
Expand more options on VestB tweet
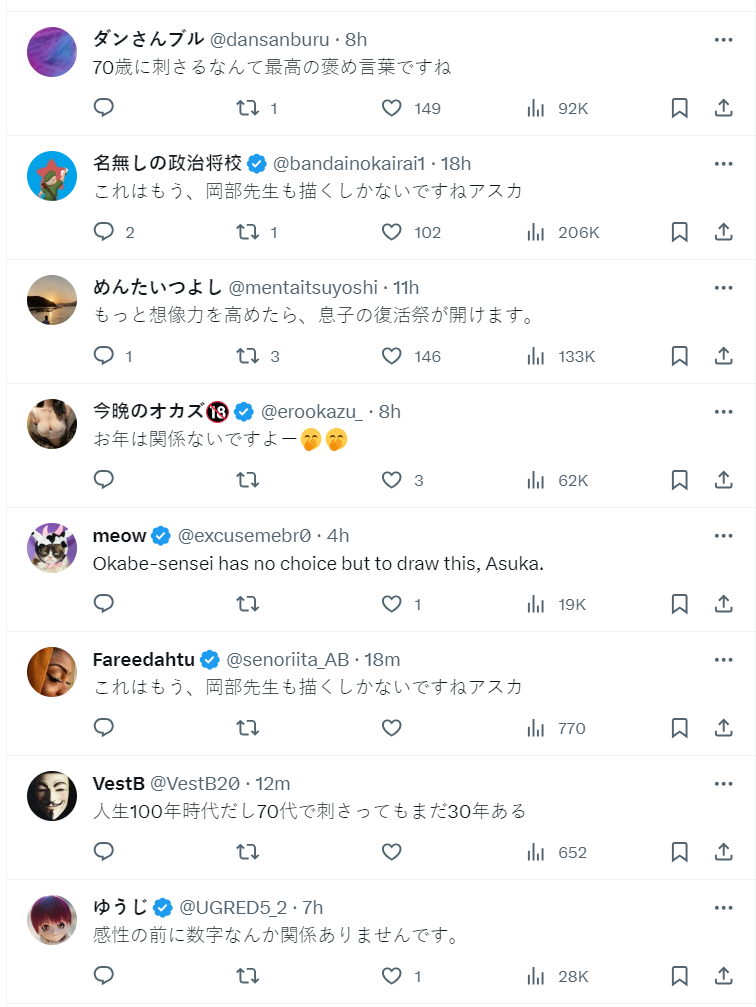(x=724, y=784)
